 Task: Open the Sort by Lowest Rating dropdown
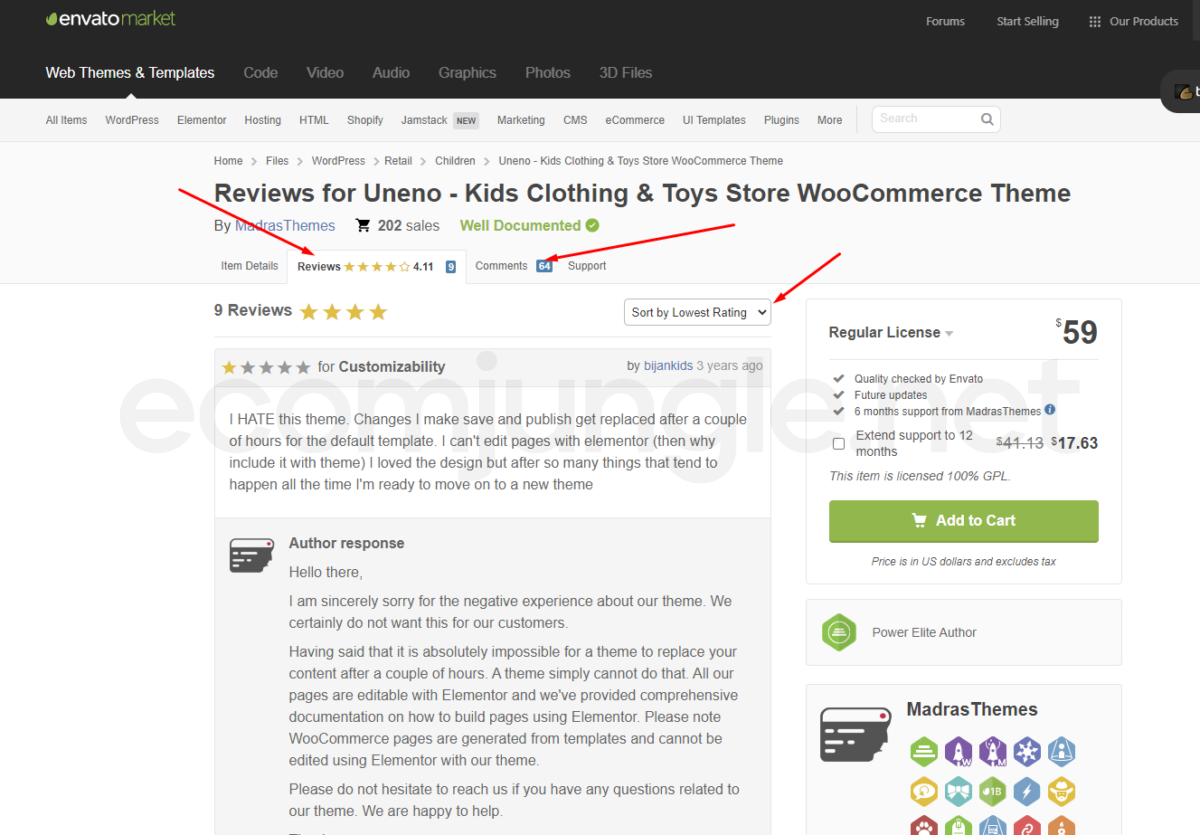tap(697, 312)
